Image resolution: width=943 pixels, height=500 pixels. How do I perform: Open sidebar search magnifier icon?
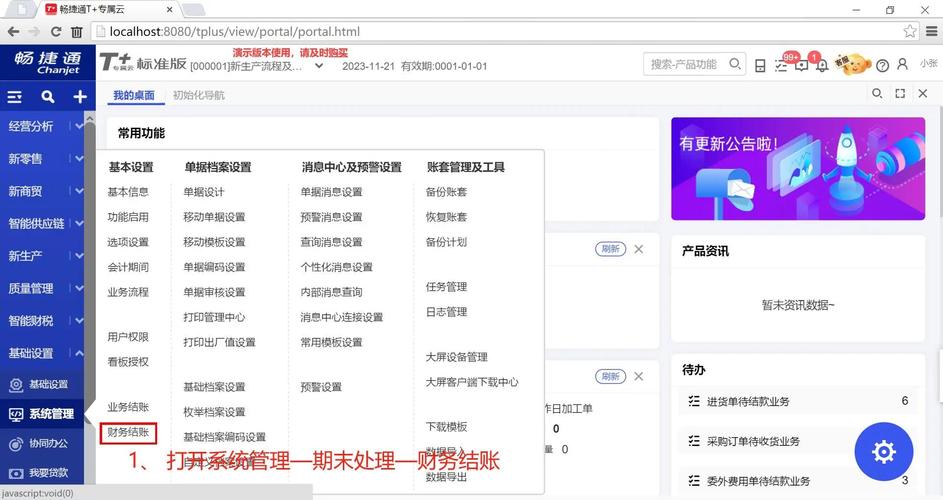pyautogui.click(x=48, y=96)
